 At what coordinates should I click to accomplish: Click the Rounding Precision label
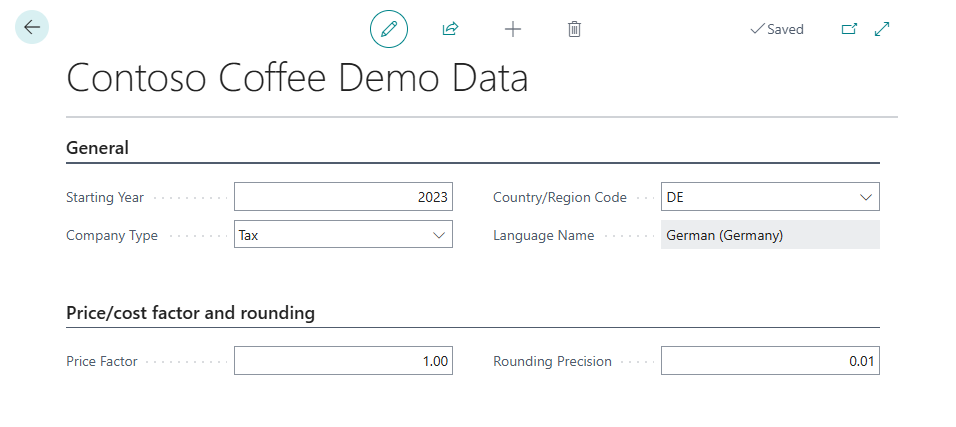(552, 362)
